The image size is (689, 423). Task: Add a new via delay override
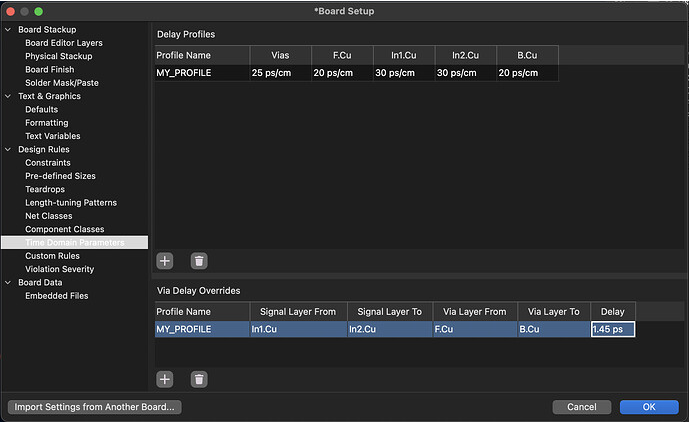click(165, 379)
